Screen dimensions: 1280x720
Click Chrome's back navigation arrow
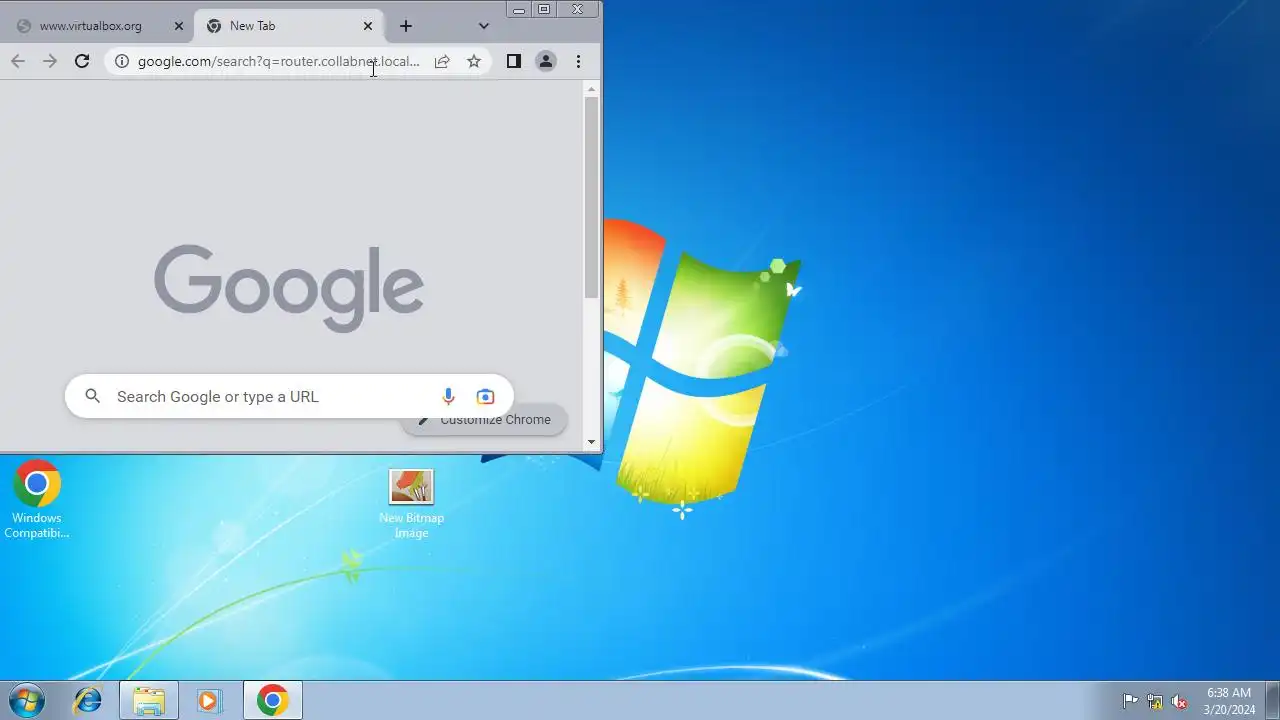[x=18, y=61]
